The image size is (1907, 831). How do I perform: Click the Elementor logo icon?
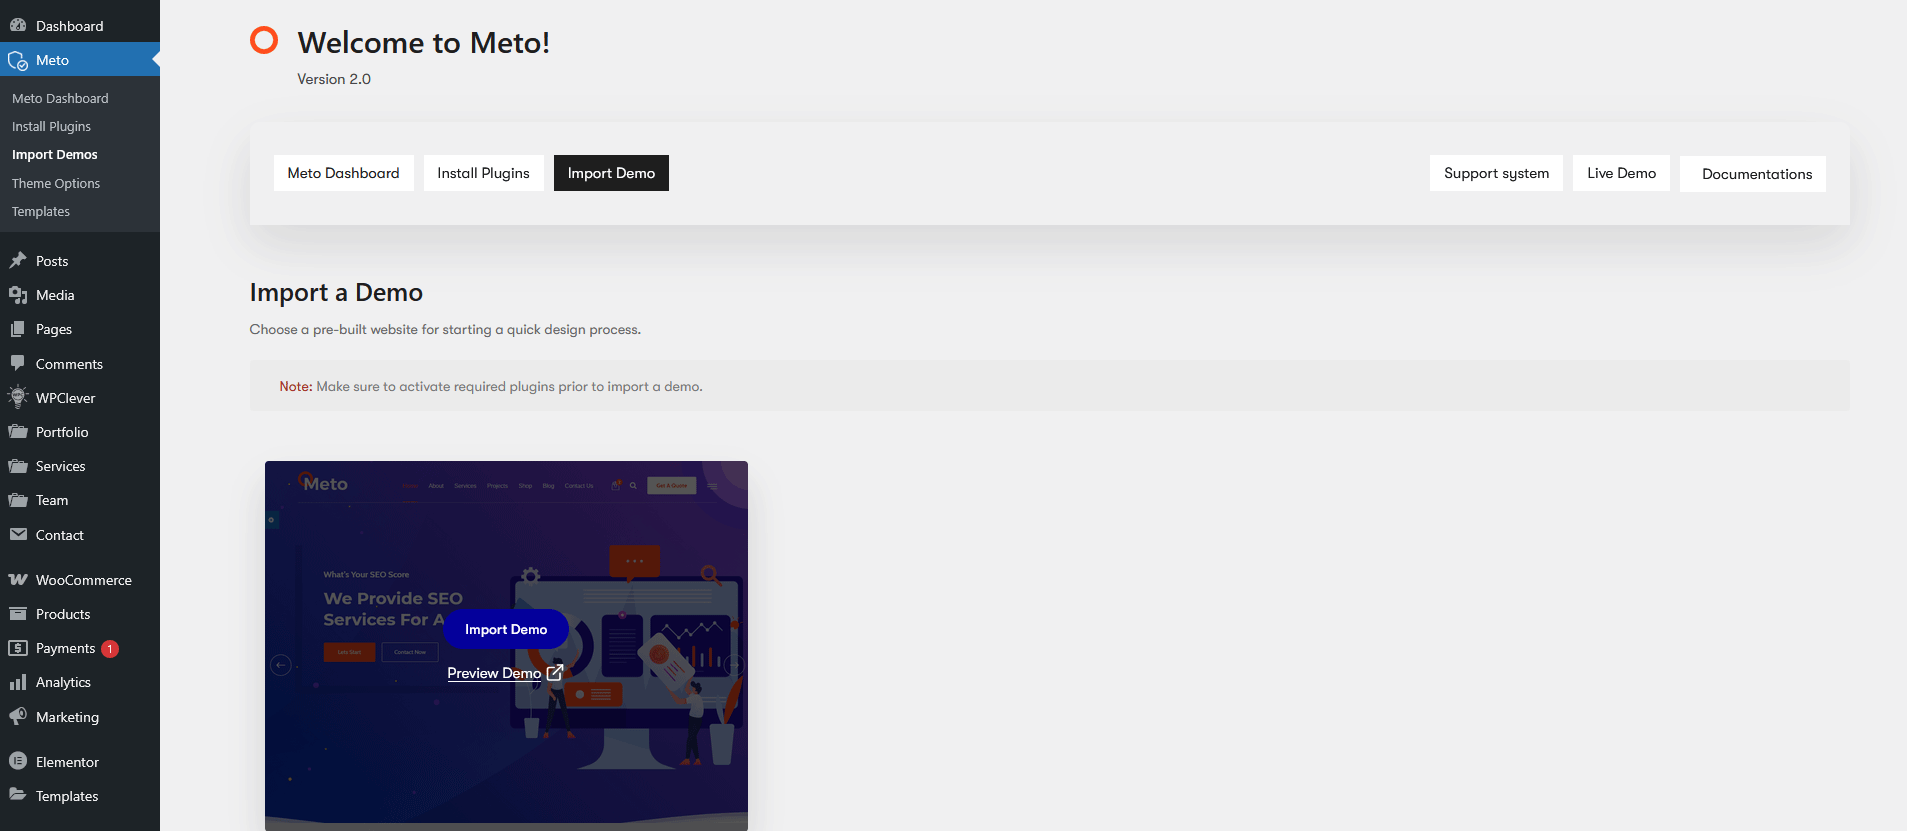[x=18, y=761]
